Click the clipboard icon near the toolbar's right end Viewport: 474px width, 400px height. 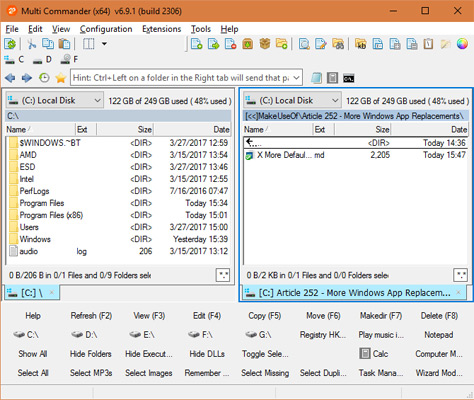pyautogui.click(x=429, y=44)
